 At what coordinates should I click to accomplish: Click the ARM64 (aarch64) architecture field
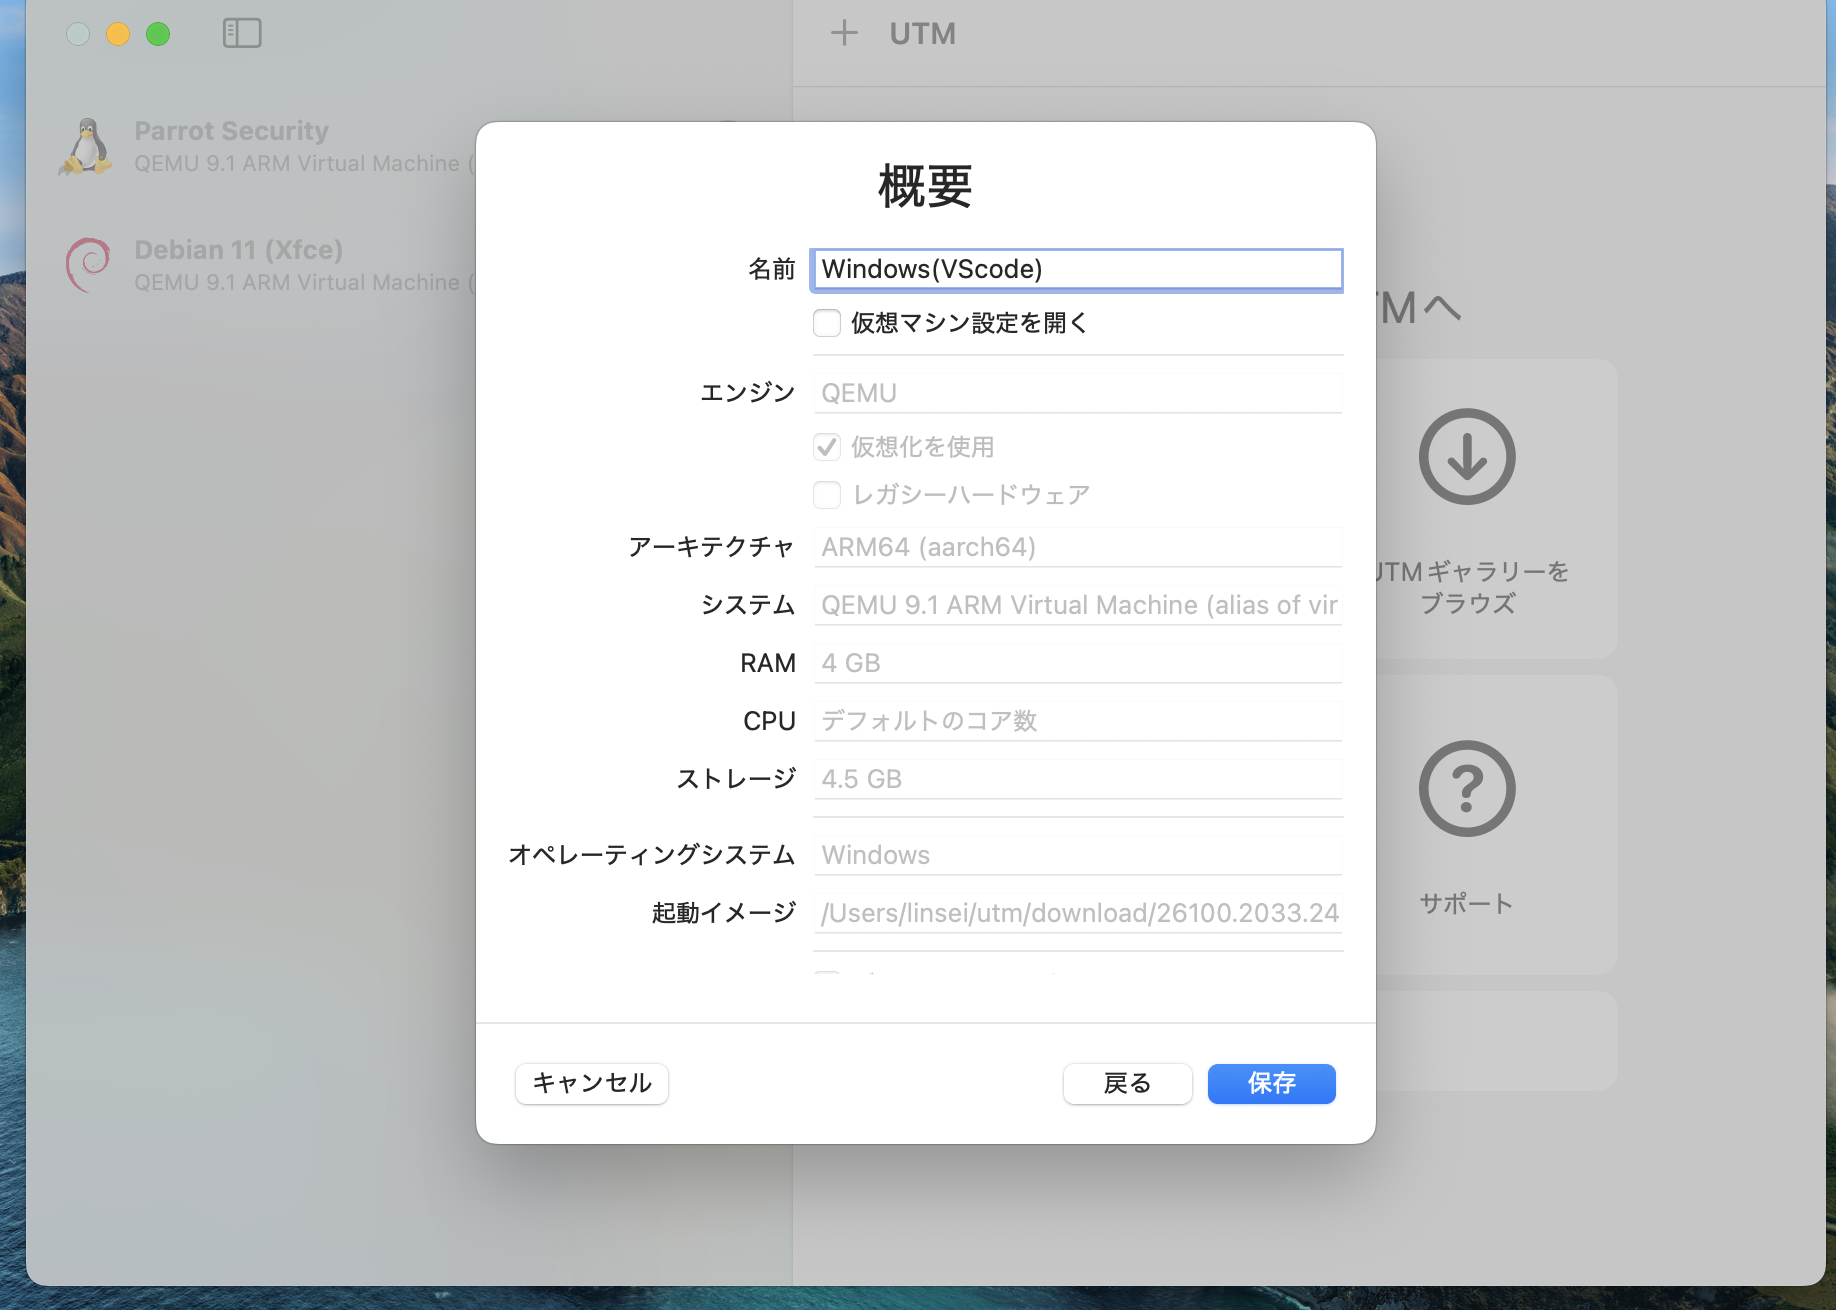(x=1077, y=547)
